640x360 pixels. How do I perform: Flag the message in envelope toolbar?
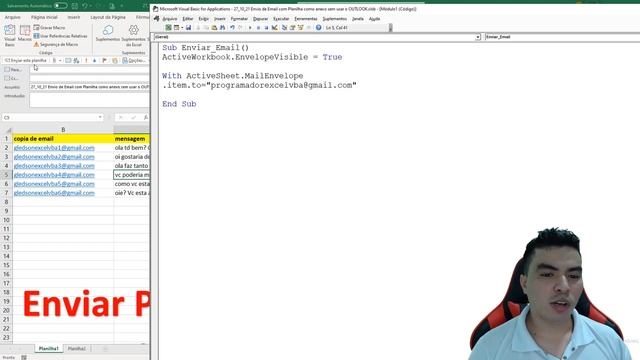point(104,60)
